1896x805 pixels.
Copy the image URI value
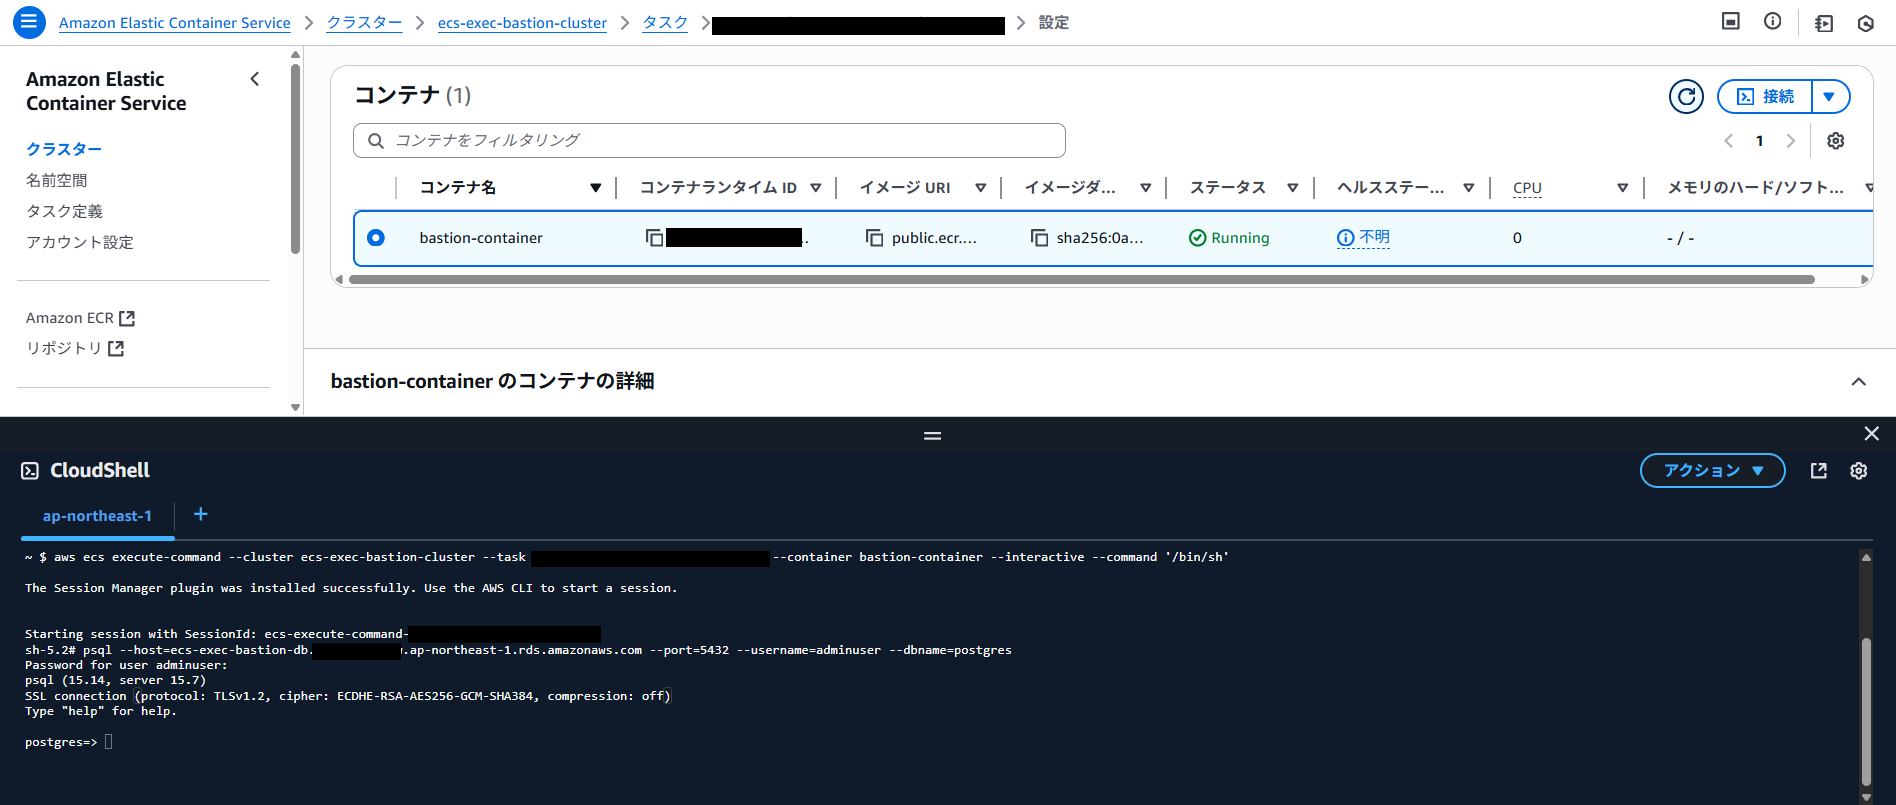(874, 238)
